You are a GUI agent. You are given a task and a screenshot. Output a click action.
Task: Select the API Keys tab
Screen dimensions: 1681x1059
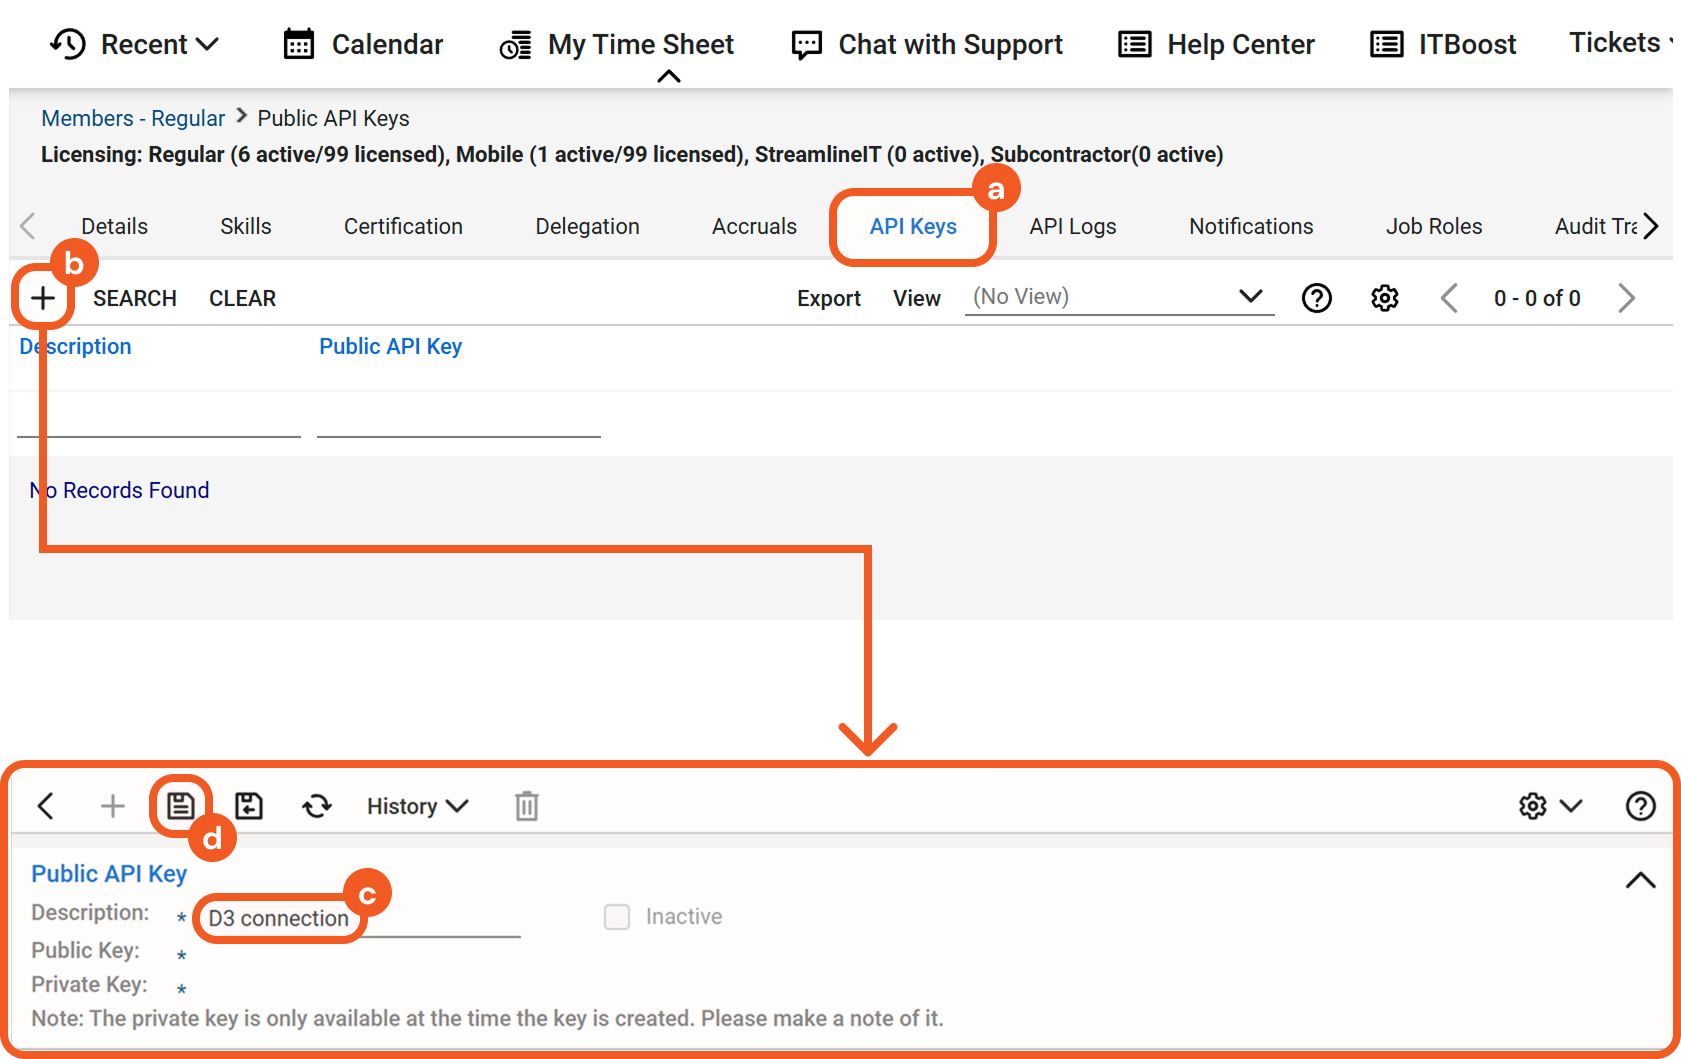(913, 227)
